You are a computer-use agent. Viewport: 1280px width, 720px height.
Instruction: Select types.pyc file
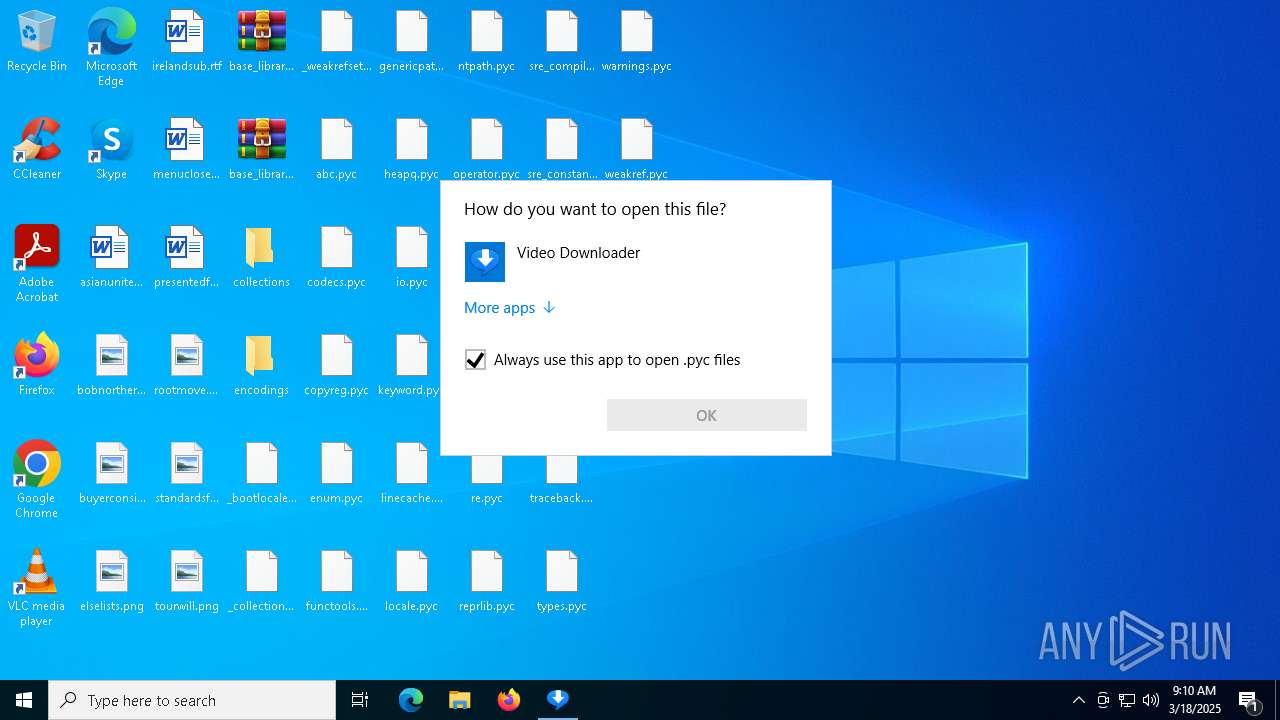click(562, 582)
